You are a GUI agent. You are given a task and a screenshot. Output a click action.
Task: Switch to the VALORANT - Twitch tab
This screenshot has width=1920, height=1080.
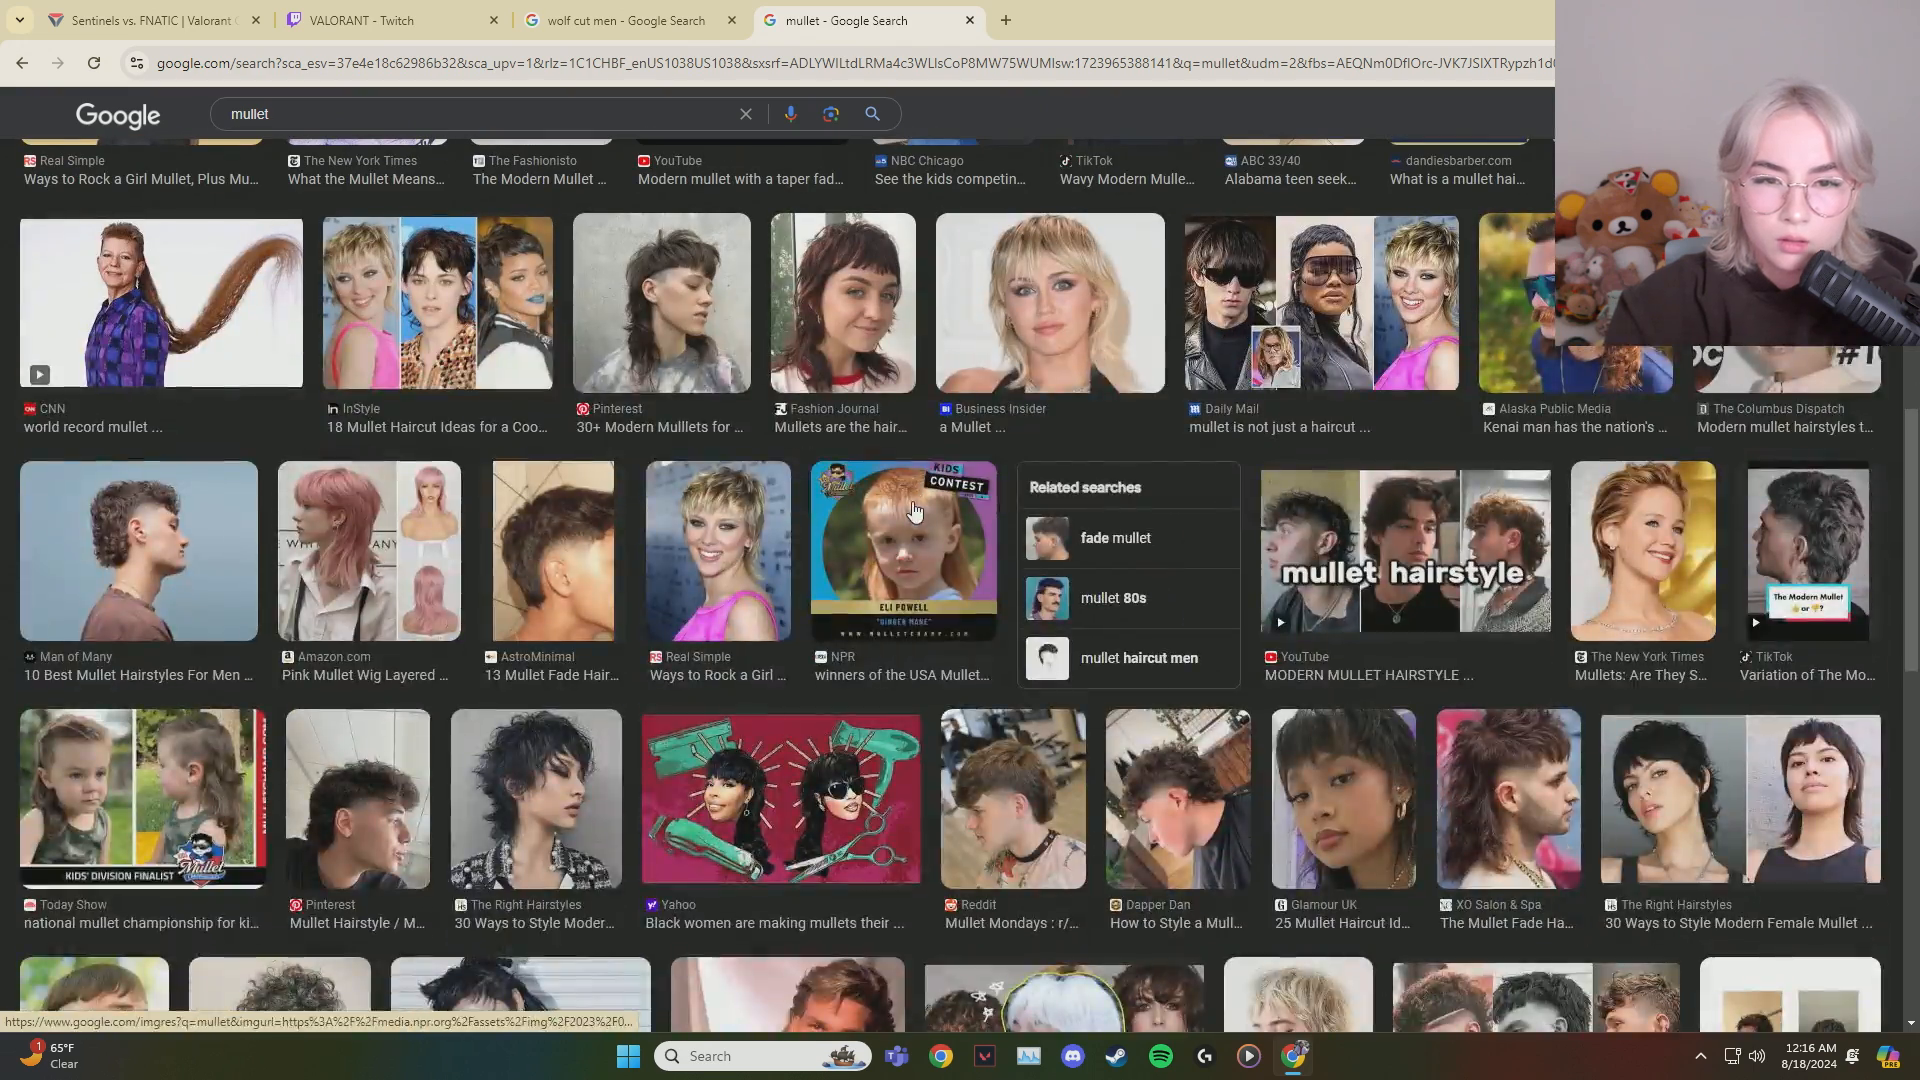[361, 20]
